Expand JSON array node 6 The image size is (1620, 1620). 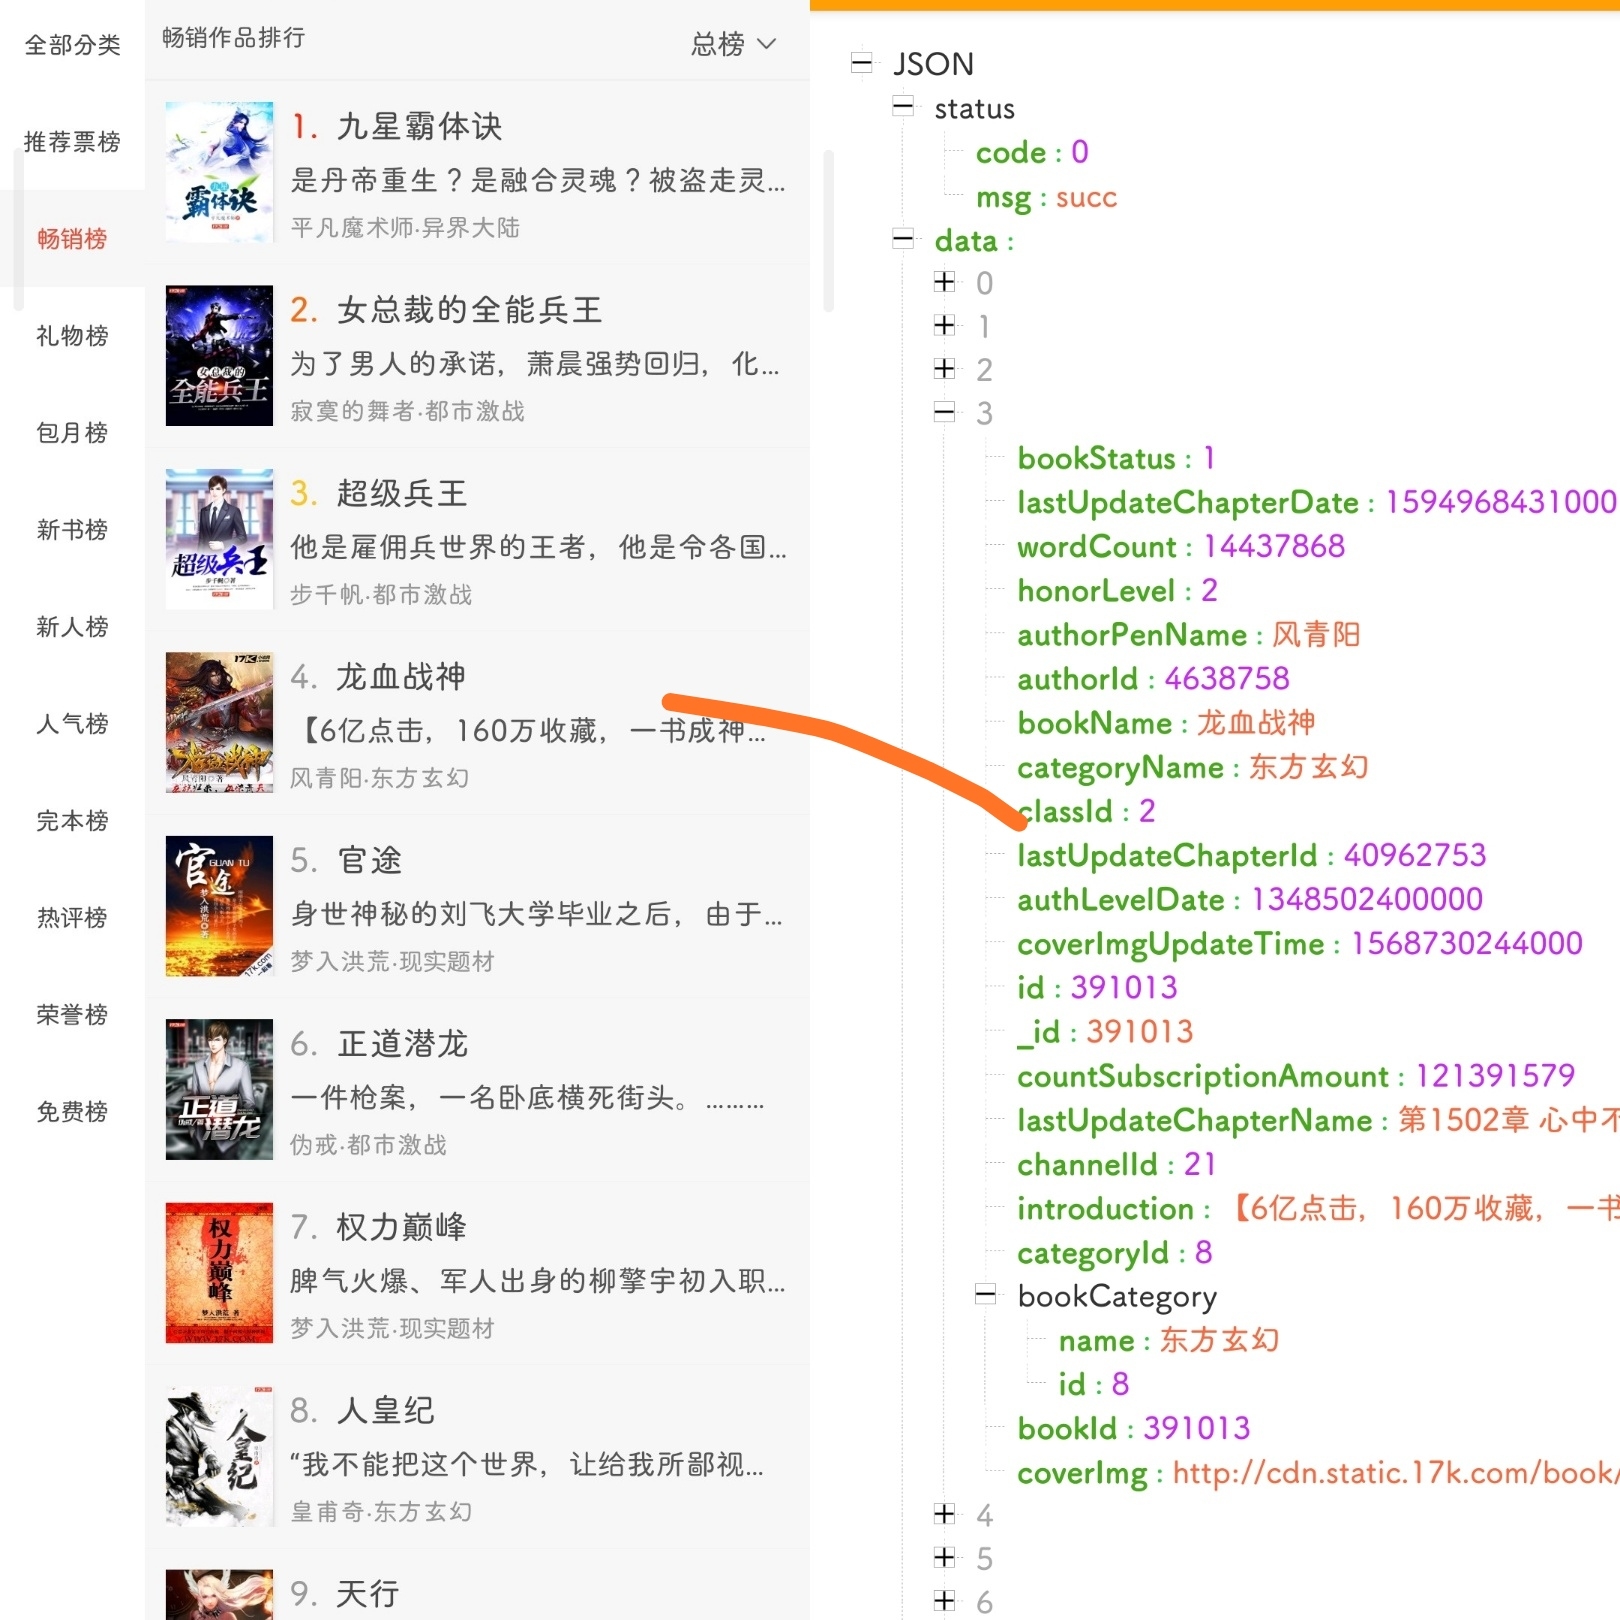pos(943,1601)
